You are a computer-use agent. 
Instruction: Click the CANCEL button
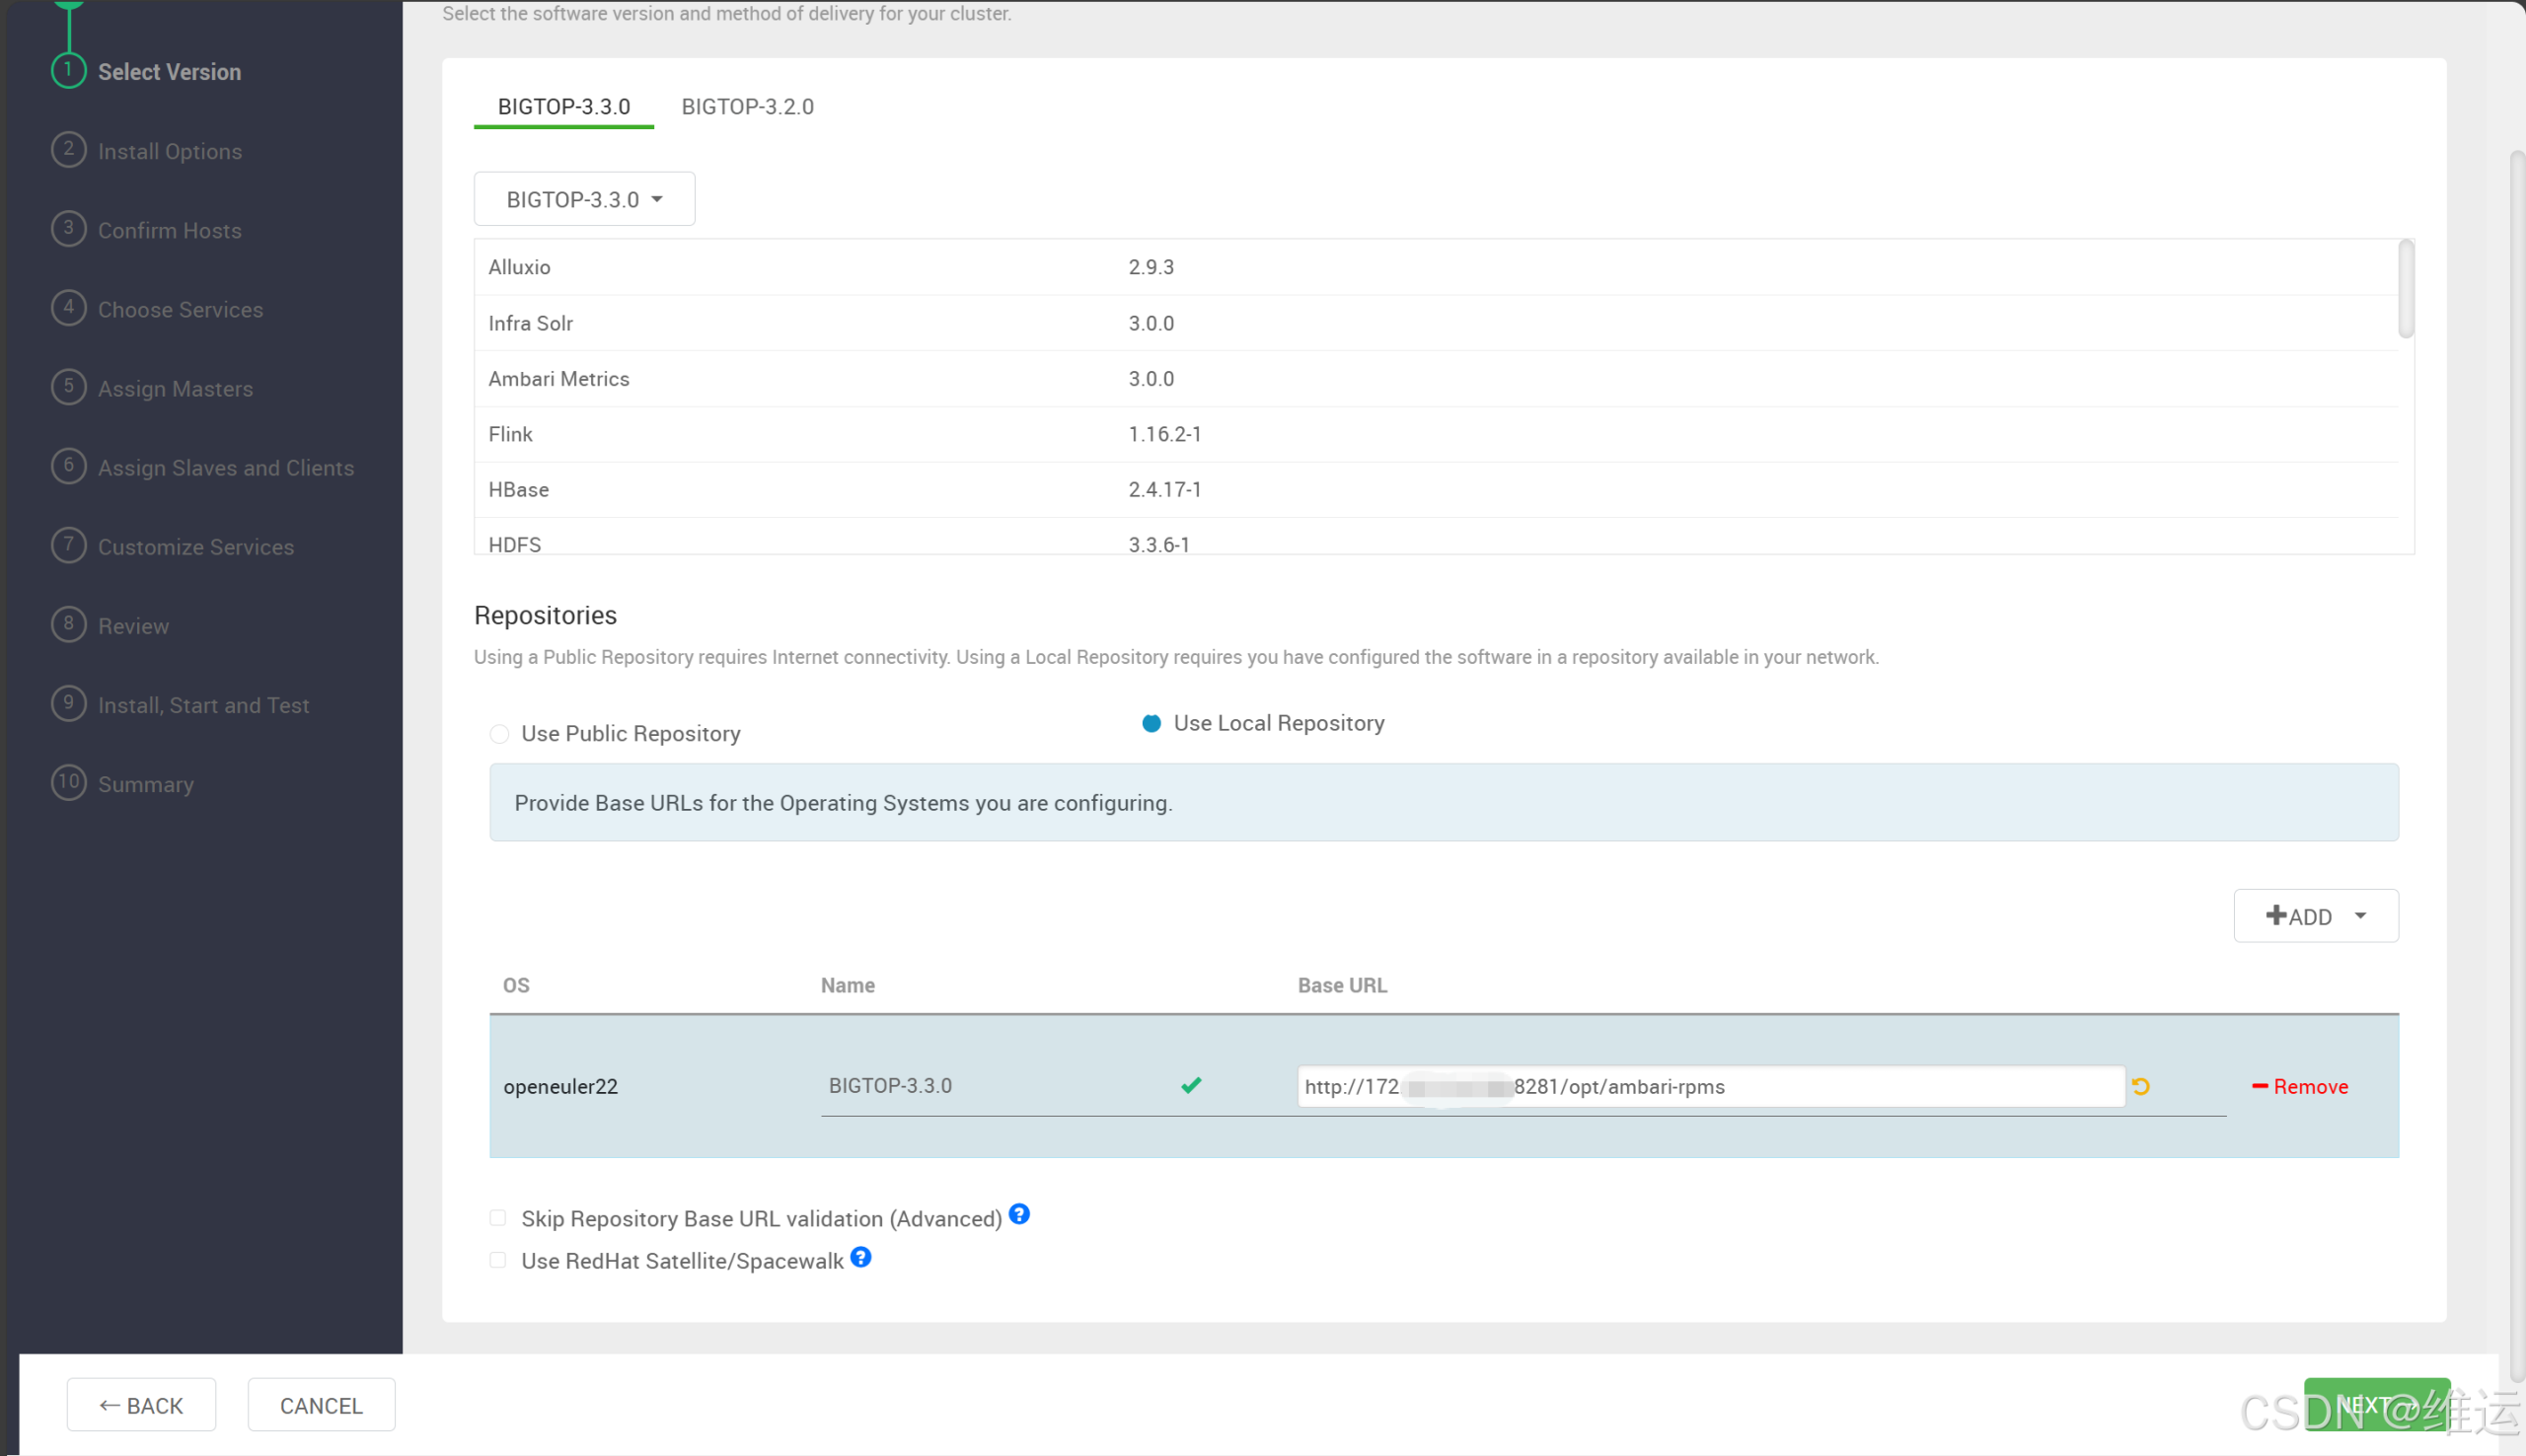click(x=320, y=1404)
